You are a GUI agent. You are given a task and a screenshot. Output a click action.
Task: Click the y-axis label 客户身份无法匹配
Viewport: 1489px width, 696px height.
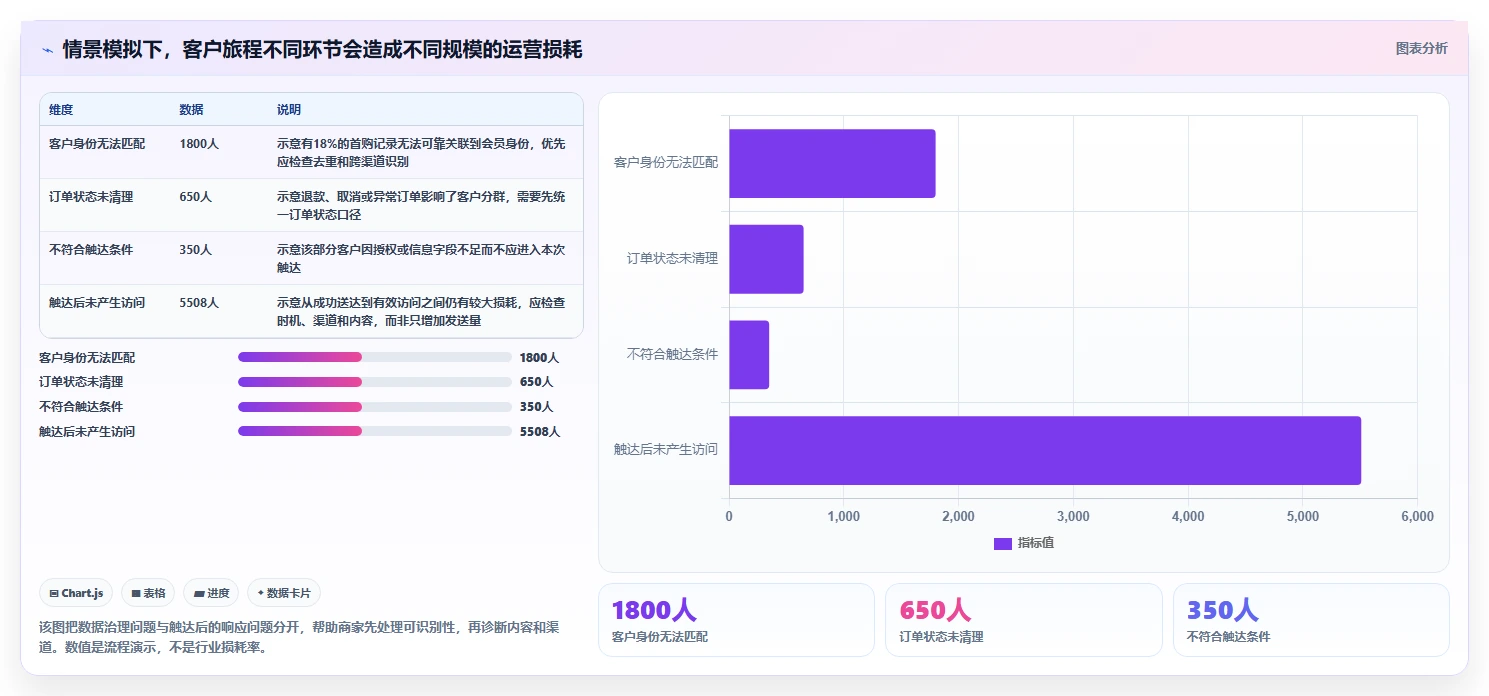tap(666, 162)
